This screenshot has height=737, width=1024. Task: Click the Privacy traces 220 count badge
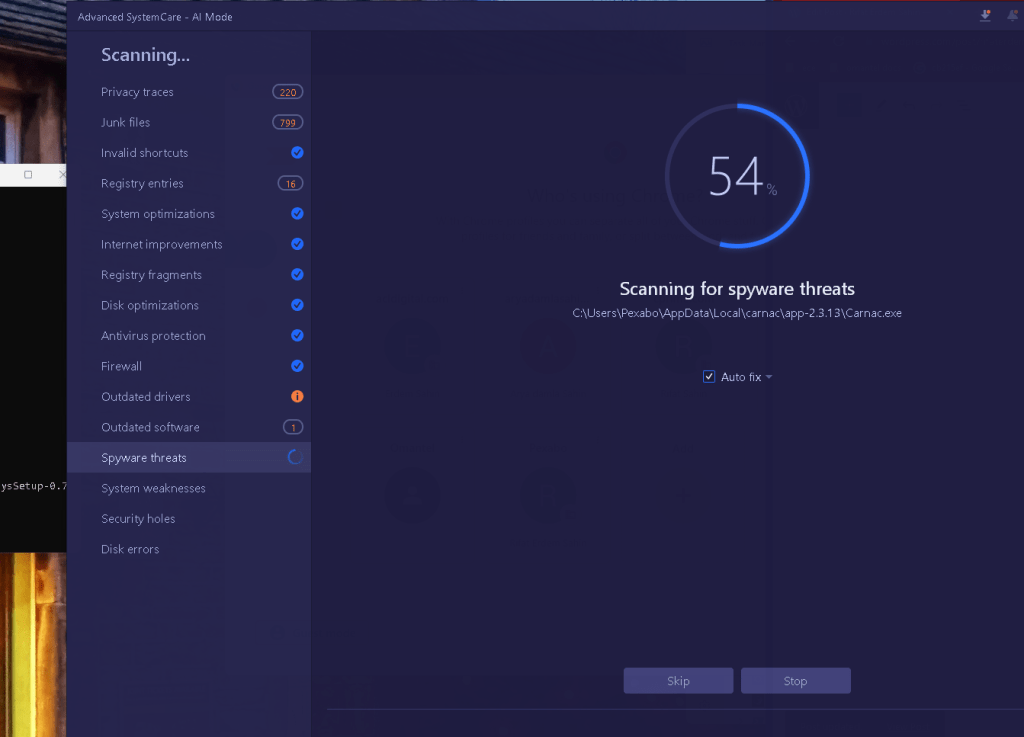tap(287, 92)
